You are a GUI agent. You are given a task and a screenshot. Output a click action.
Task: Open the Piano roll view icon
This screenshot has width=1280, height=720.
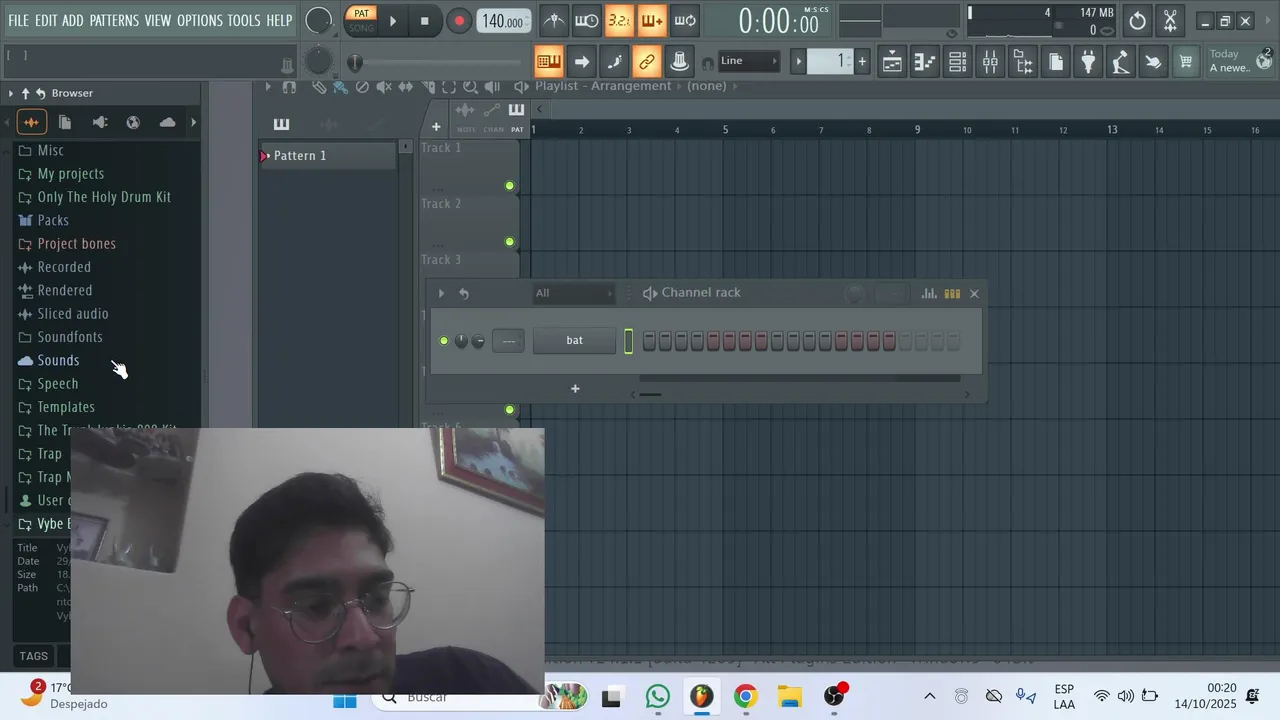coord(925,62)
